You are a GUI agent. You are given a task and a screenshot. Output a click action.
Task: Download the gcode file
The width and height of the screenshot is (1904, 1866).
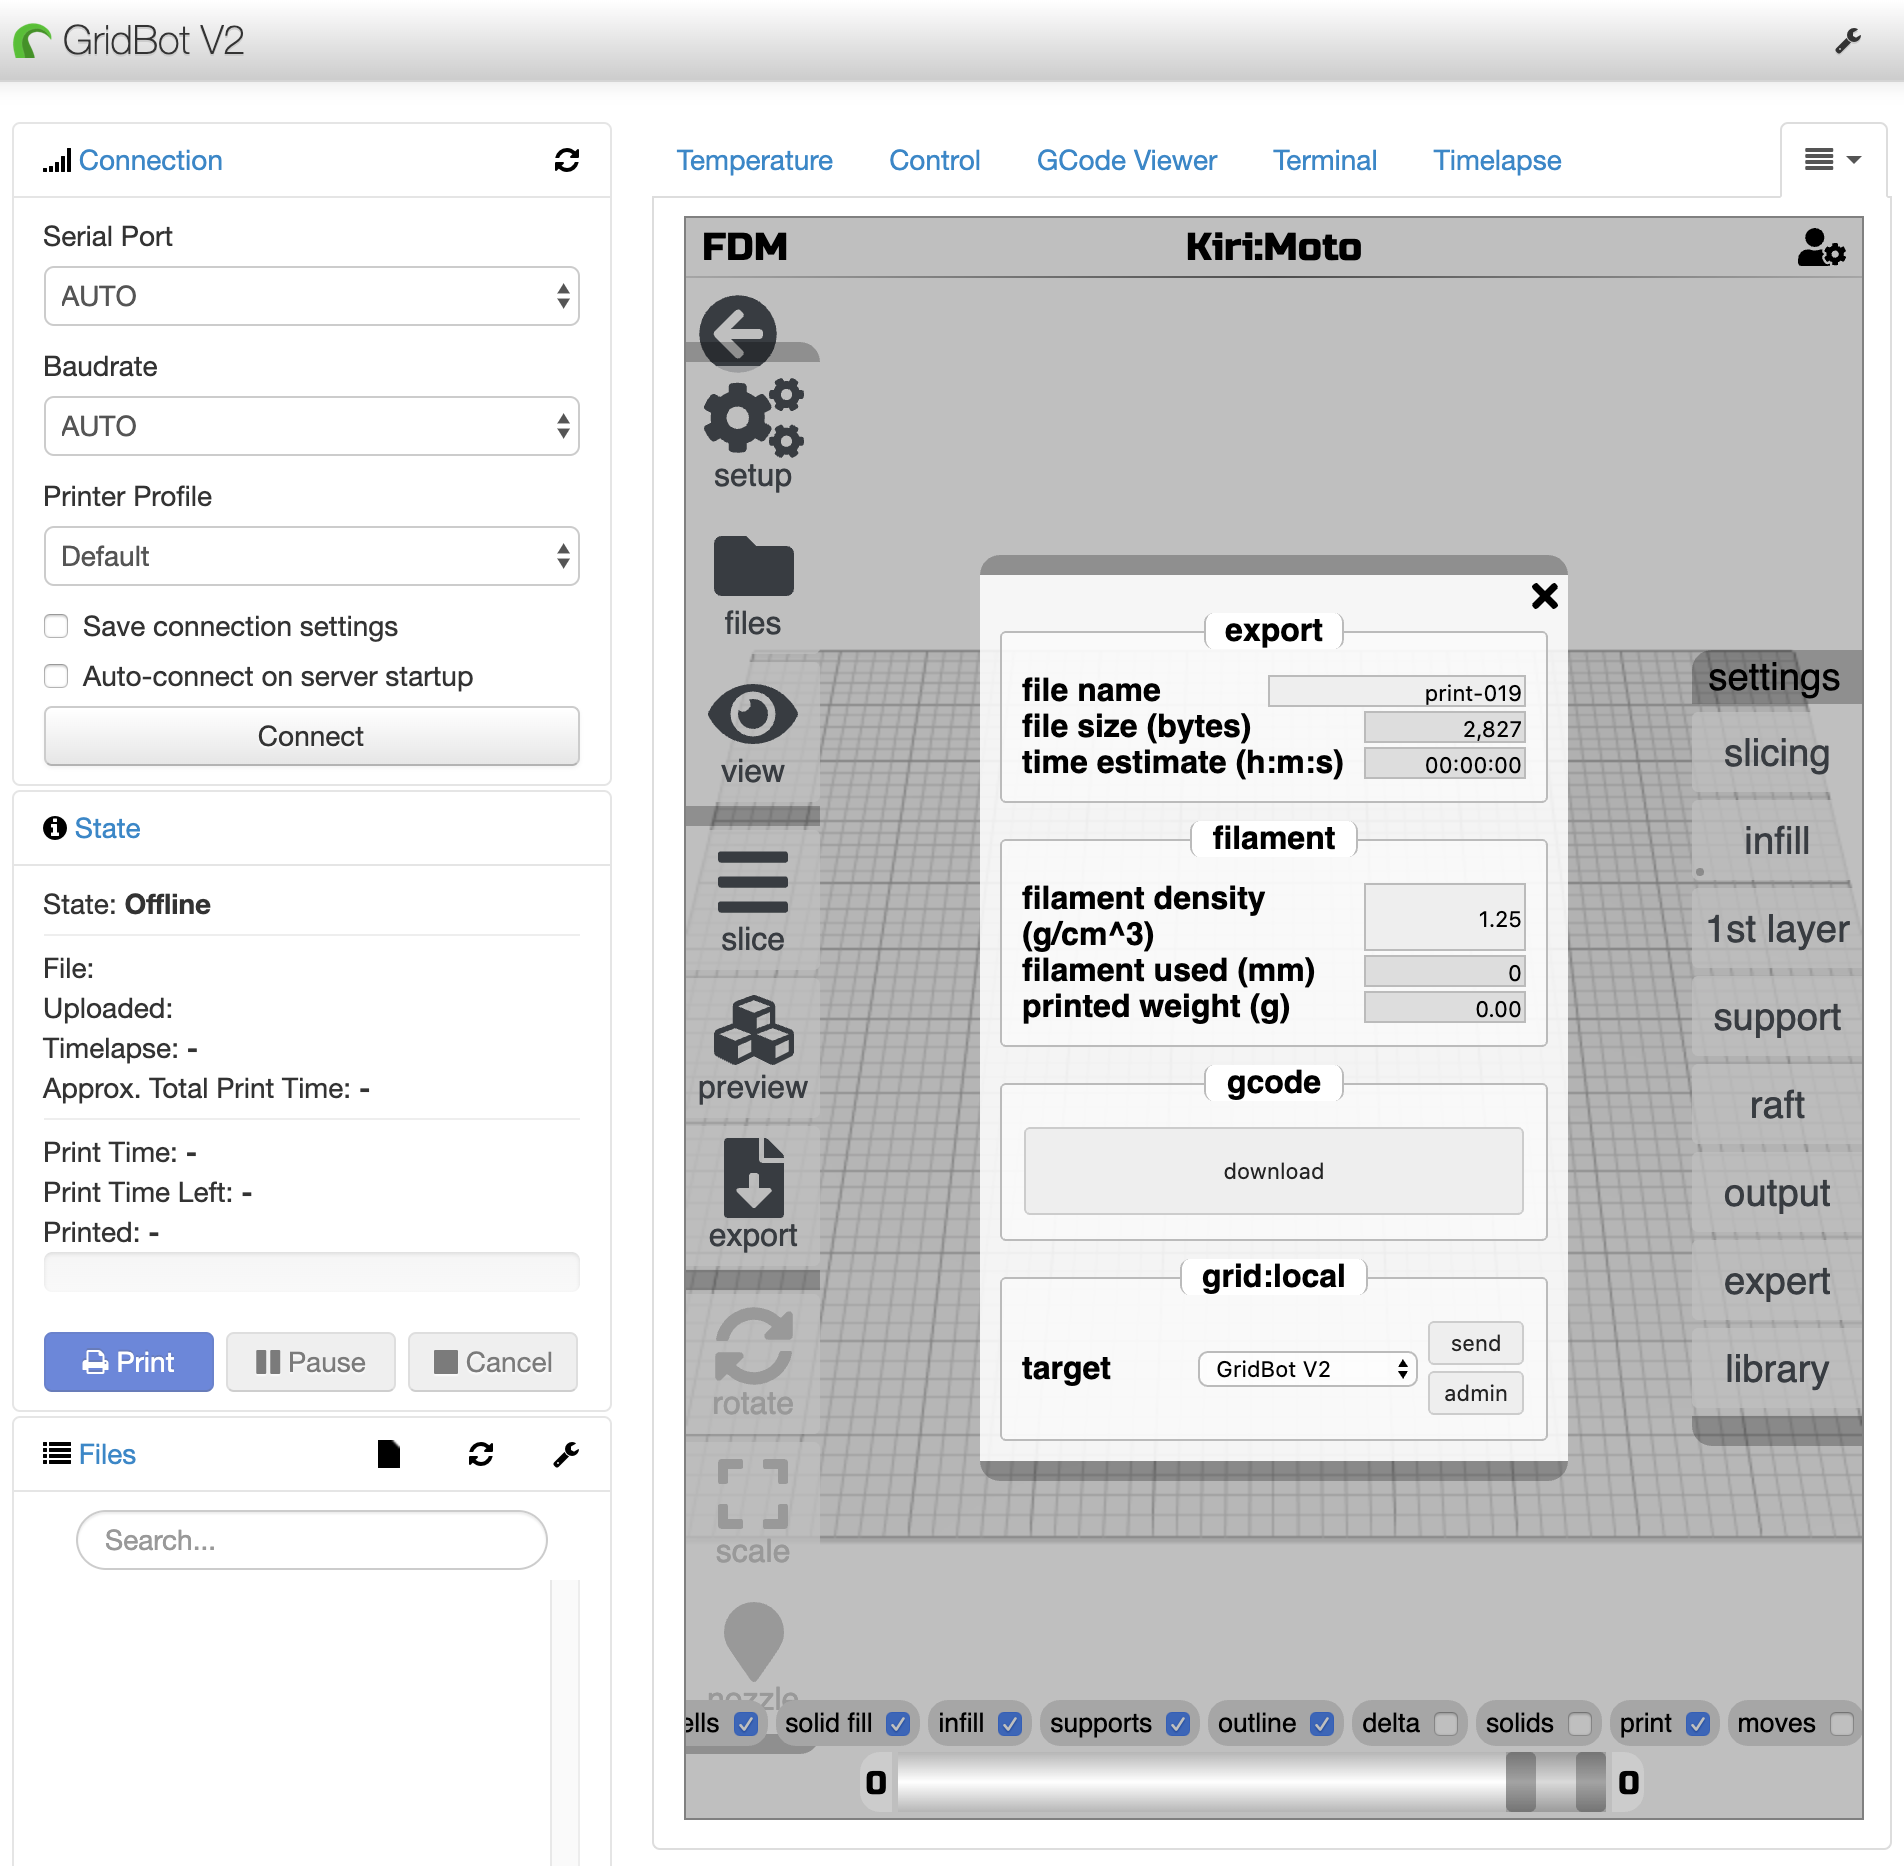tap(1274, 1171)
